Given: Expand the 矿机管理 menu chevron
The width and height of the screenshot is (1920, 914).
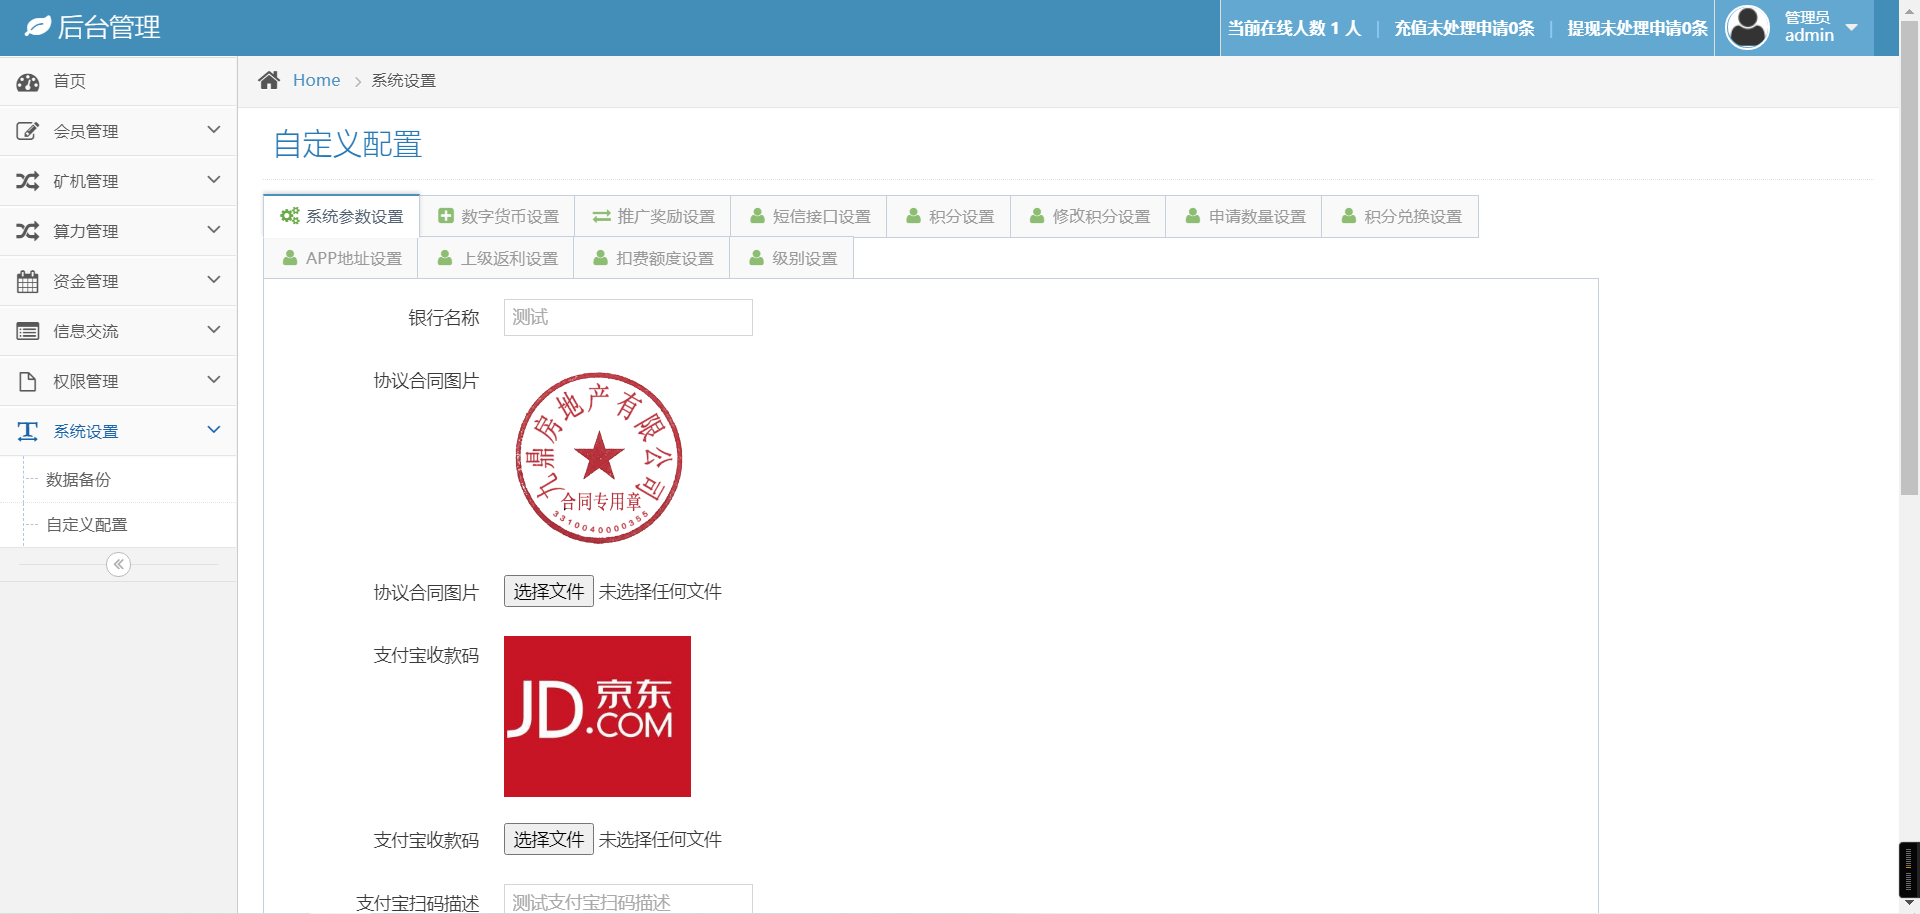Looking at the screenshot, I should (213, 180).
